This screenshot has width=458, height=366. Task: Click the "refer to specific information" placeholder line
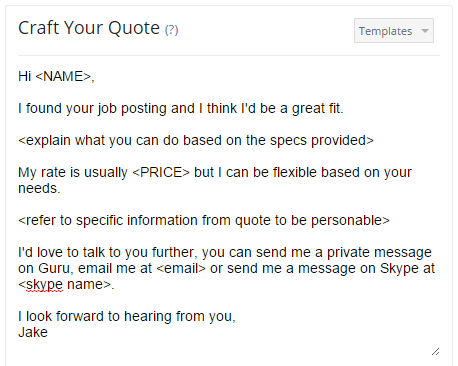pos(204,220)
